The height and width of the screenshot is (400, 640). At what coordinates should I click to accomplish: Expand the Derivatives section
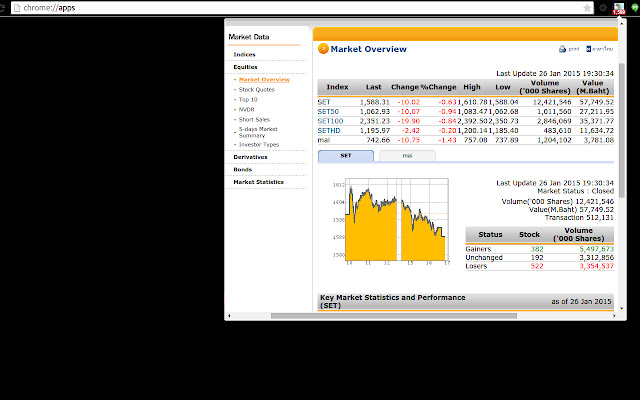tap(250, 157)
